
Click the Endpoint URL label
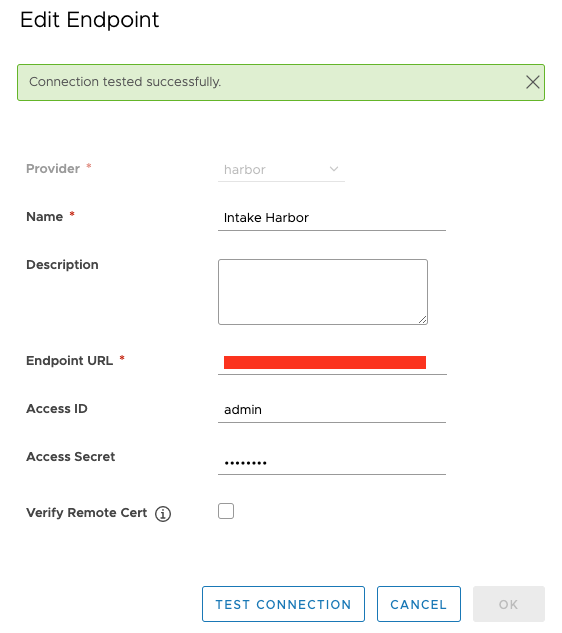(69, 361)
